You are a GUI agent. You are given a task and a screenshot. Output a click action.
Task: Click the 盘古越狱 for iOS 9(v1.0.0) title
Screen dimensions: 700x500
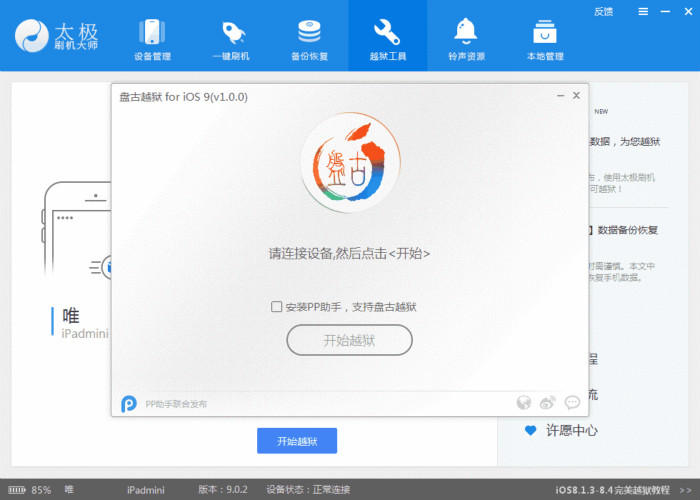coord(183,97)
